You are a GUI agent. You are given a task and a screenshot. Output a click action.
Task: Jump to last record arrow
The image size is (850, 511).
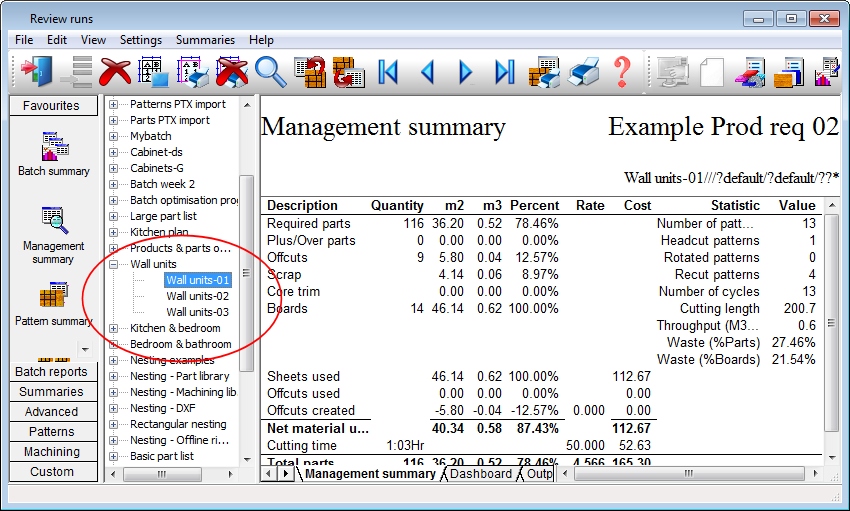click(x=504, y=72)
